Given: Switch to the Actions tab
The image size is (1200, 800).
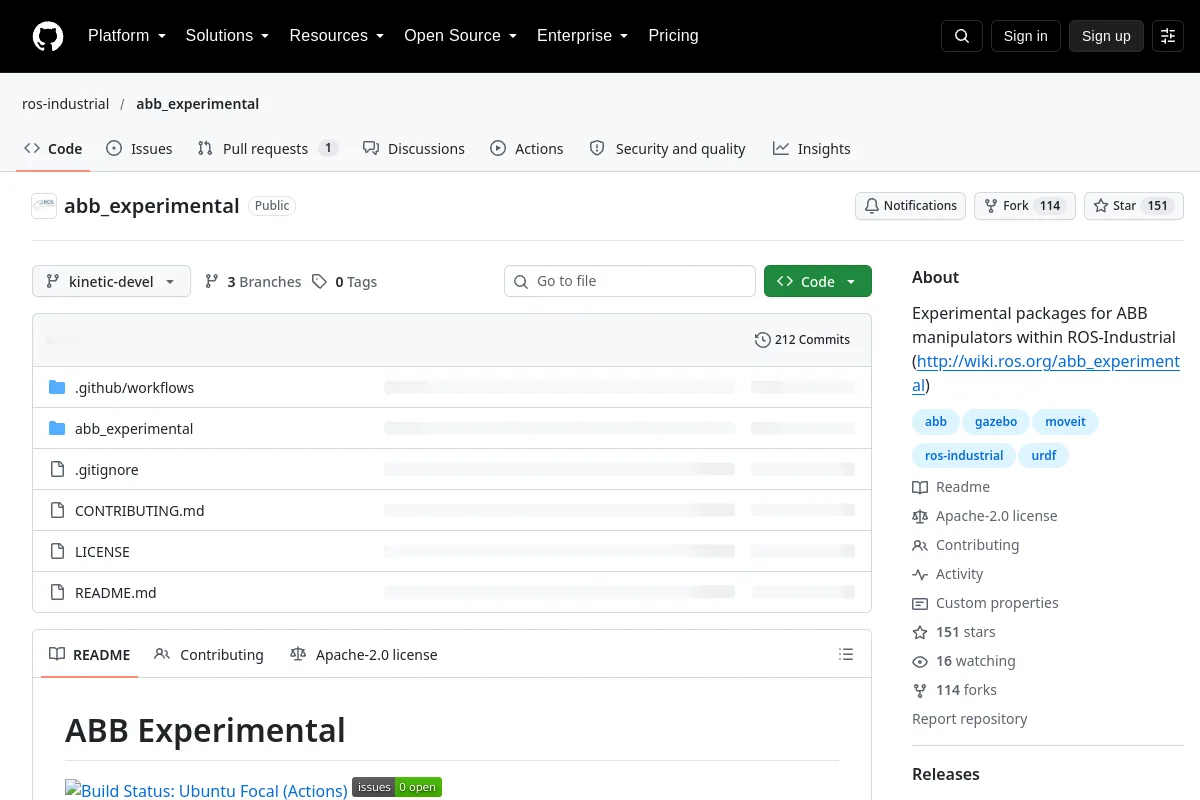Looking at the screenshot, I should [x=527, y=149].
